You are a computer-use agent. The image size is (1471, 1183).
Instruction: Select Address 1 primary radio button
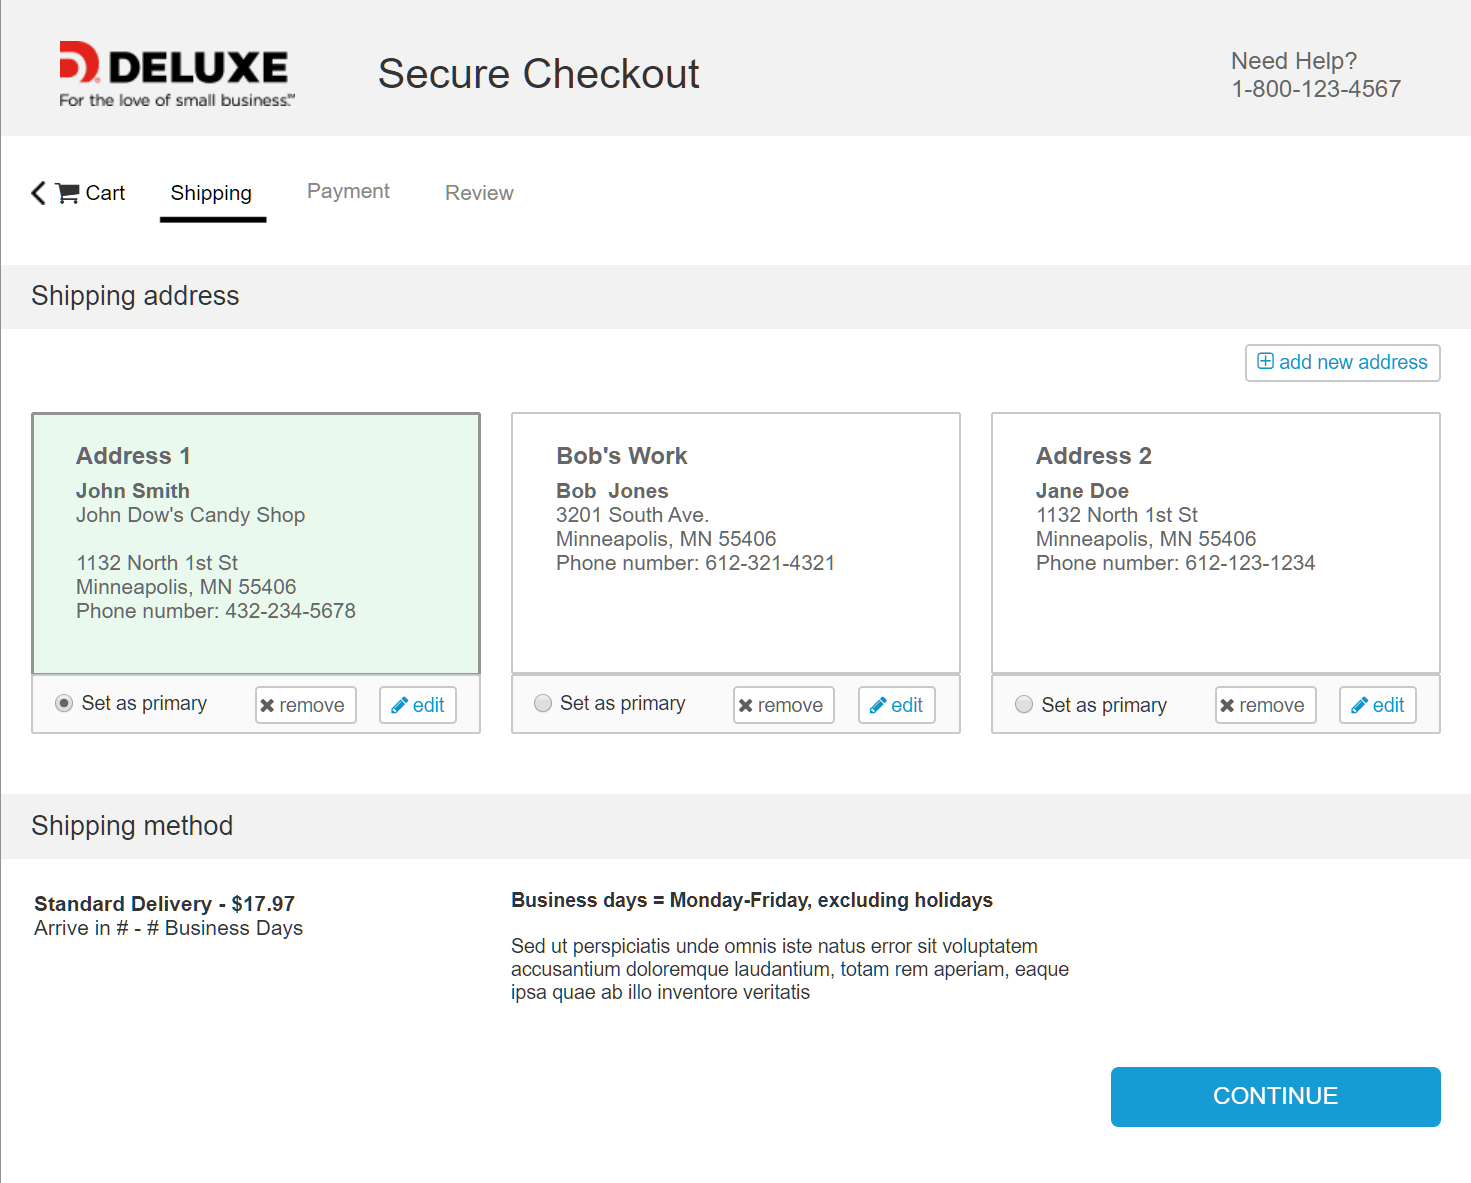click(x=64, y=704)
